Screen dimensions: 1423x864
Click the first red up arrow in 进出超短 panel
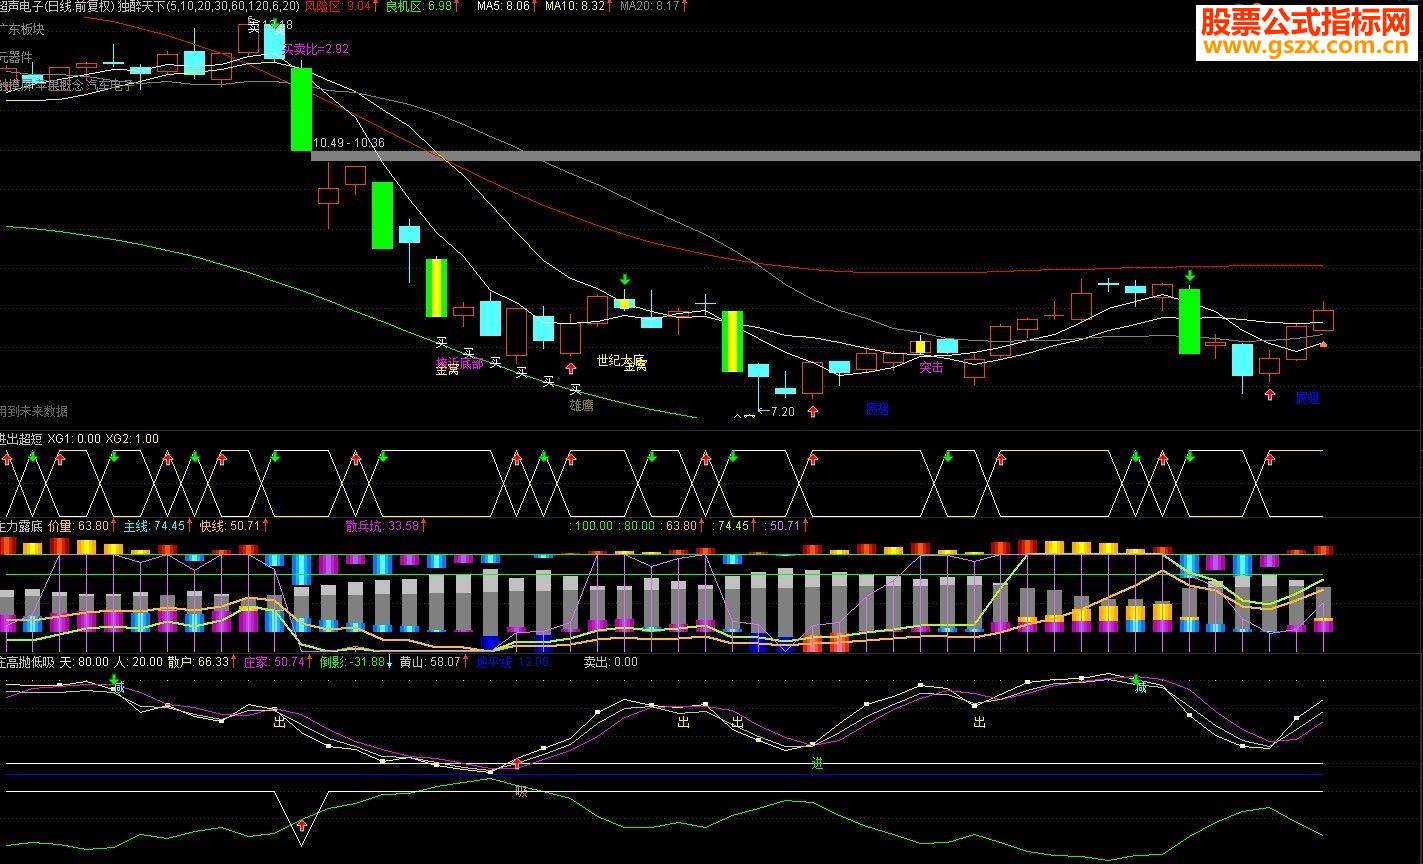(x=7, y=458)
